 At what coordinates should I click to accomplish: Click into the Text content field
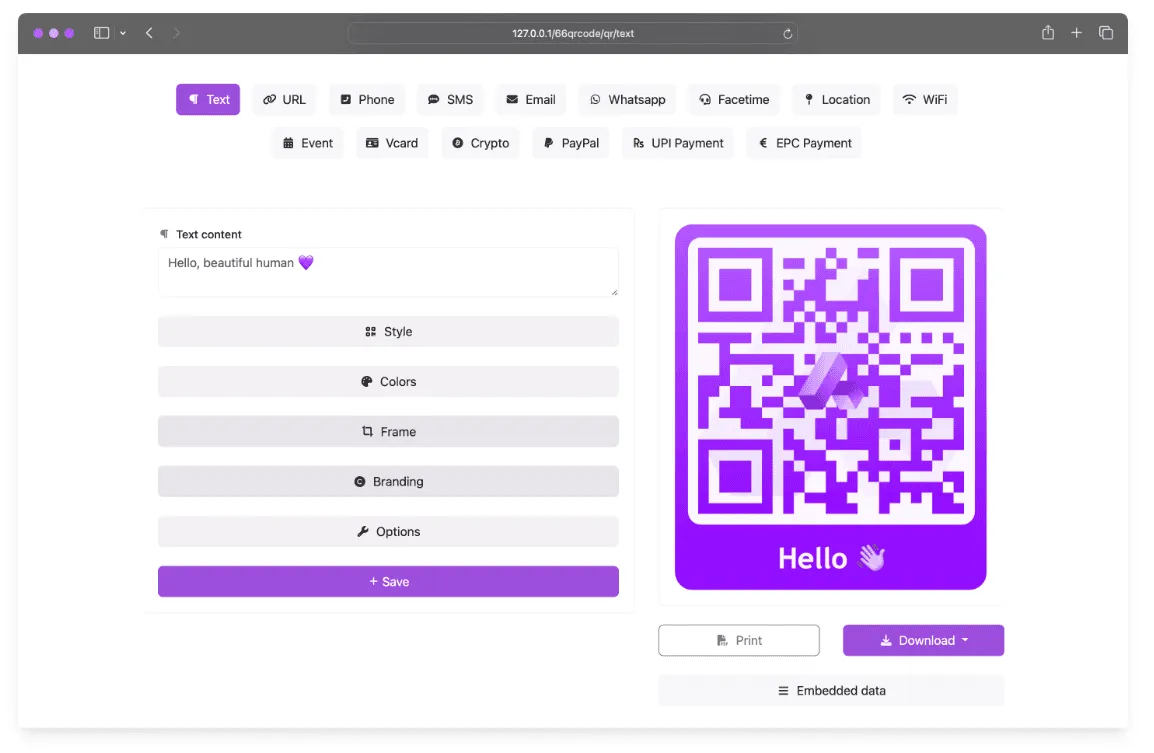[x=388, y=272]
